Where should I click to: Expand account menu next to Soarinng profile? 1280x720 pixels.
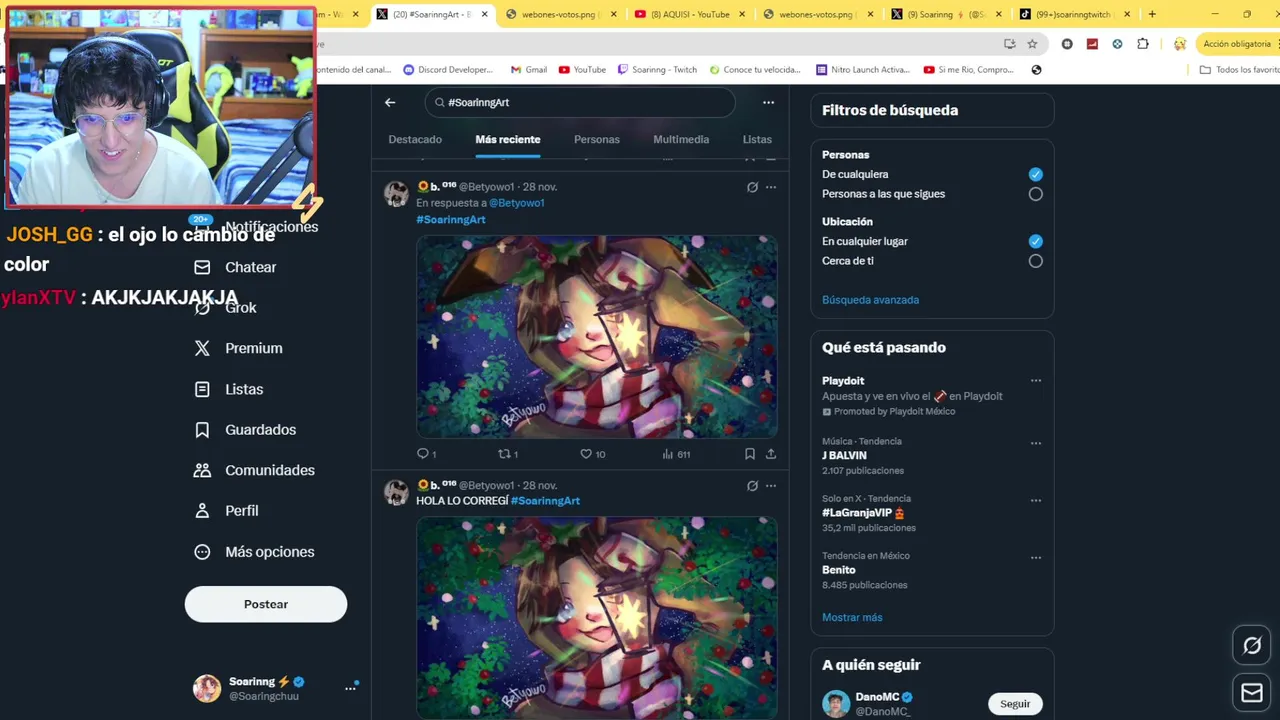pos(350,688)
